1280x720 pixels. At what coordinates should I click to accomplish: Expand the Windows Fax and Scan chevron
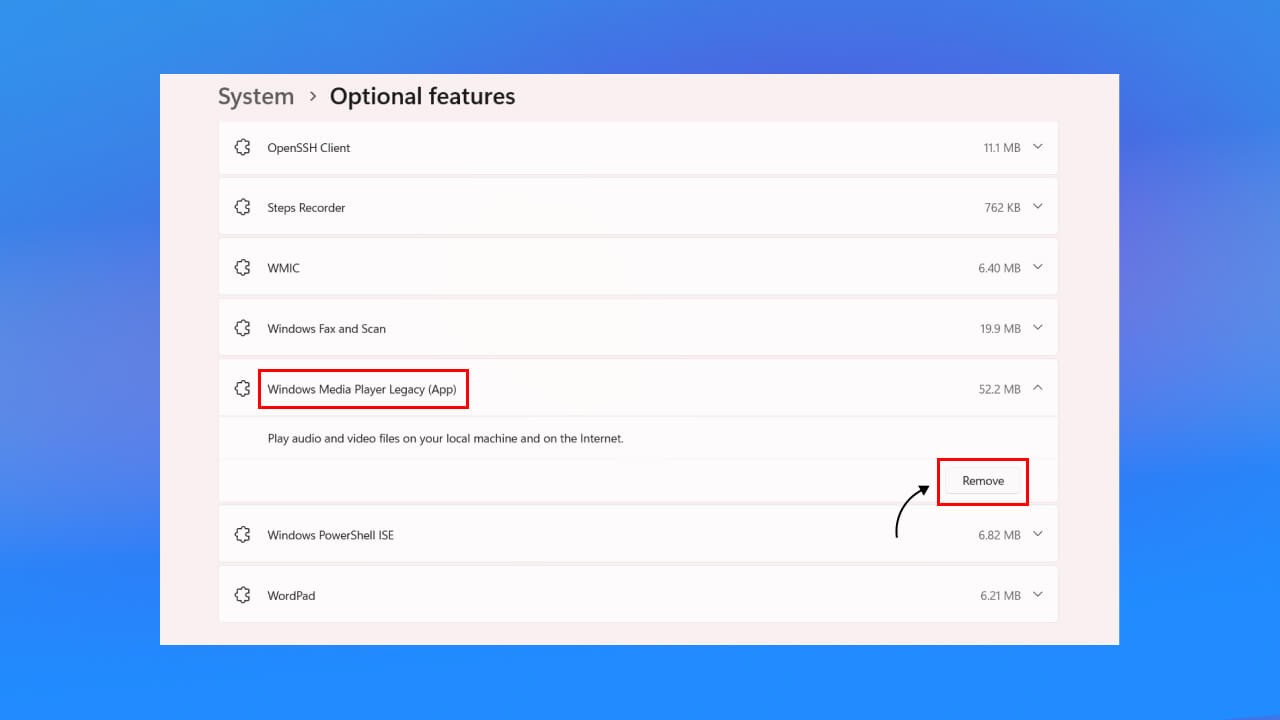coord(1037,328)
